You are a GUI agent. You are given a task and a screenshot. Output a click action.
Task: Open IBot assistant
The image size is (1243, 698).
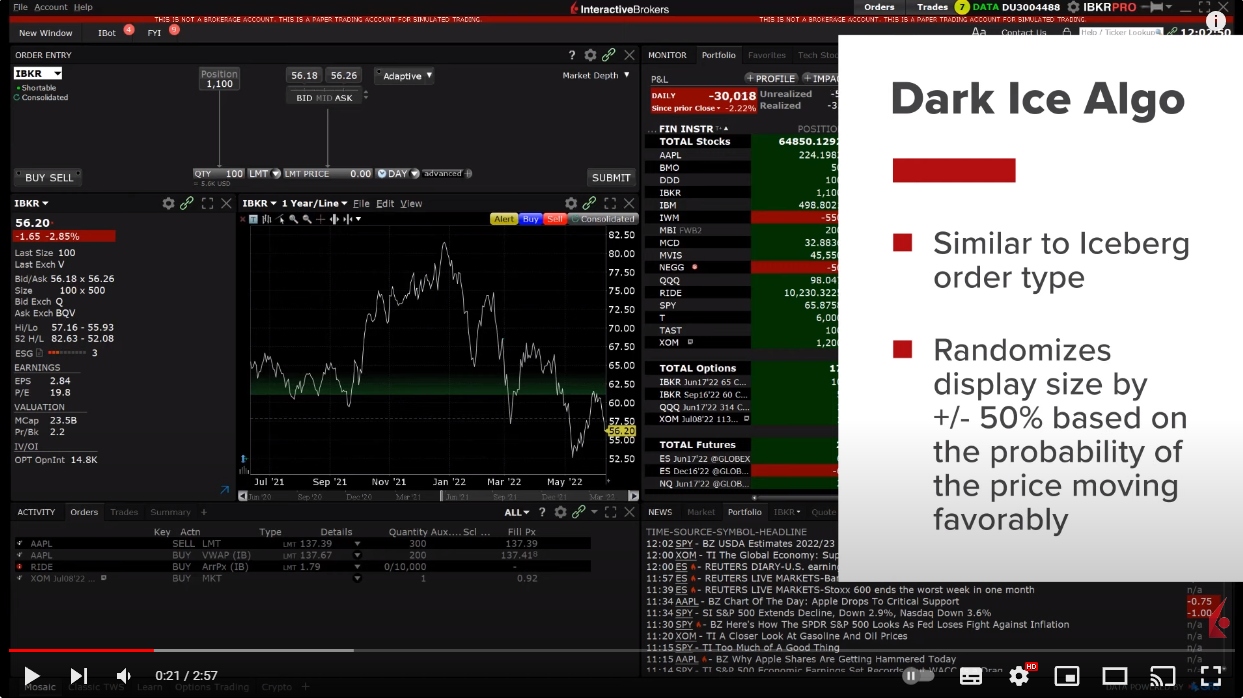[107, 33]
